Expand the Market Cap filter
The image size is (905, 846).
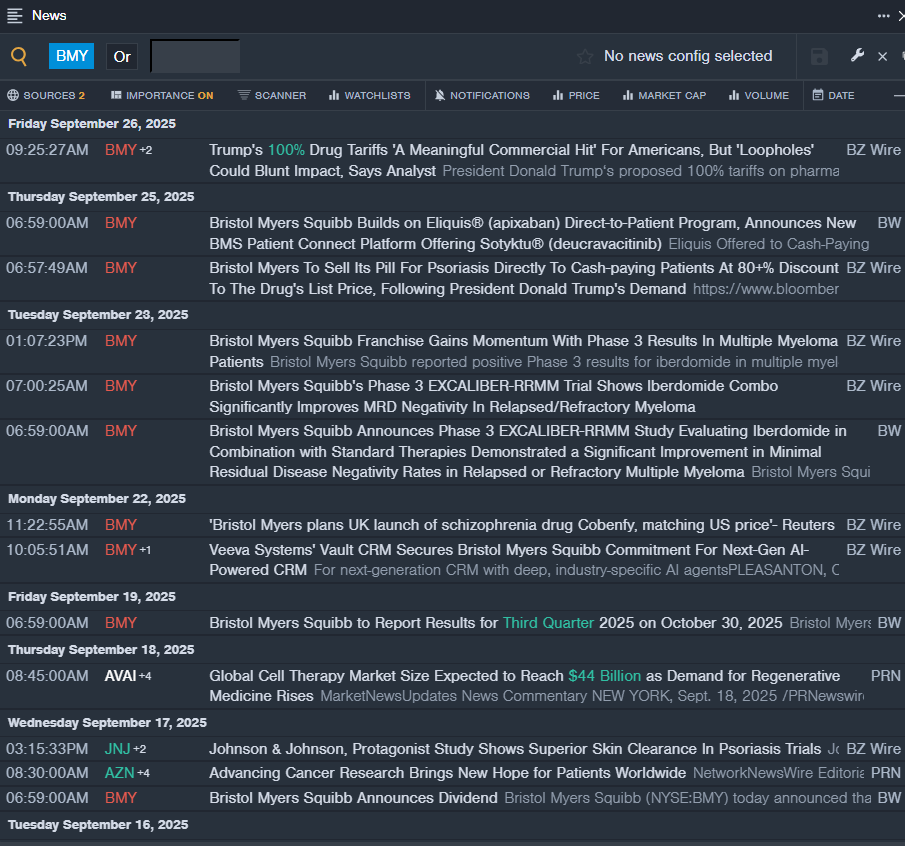tap(664, 95)
